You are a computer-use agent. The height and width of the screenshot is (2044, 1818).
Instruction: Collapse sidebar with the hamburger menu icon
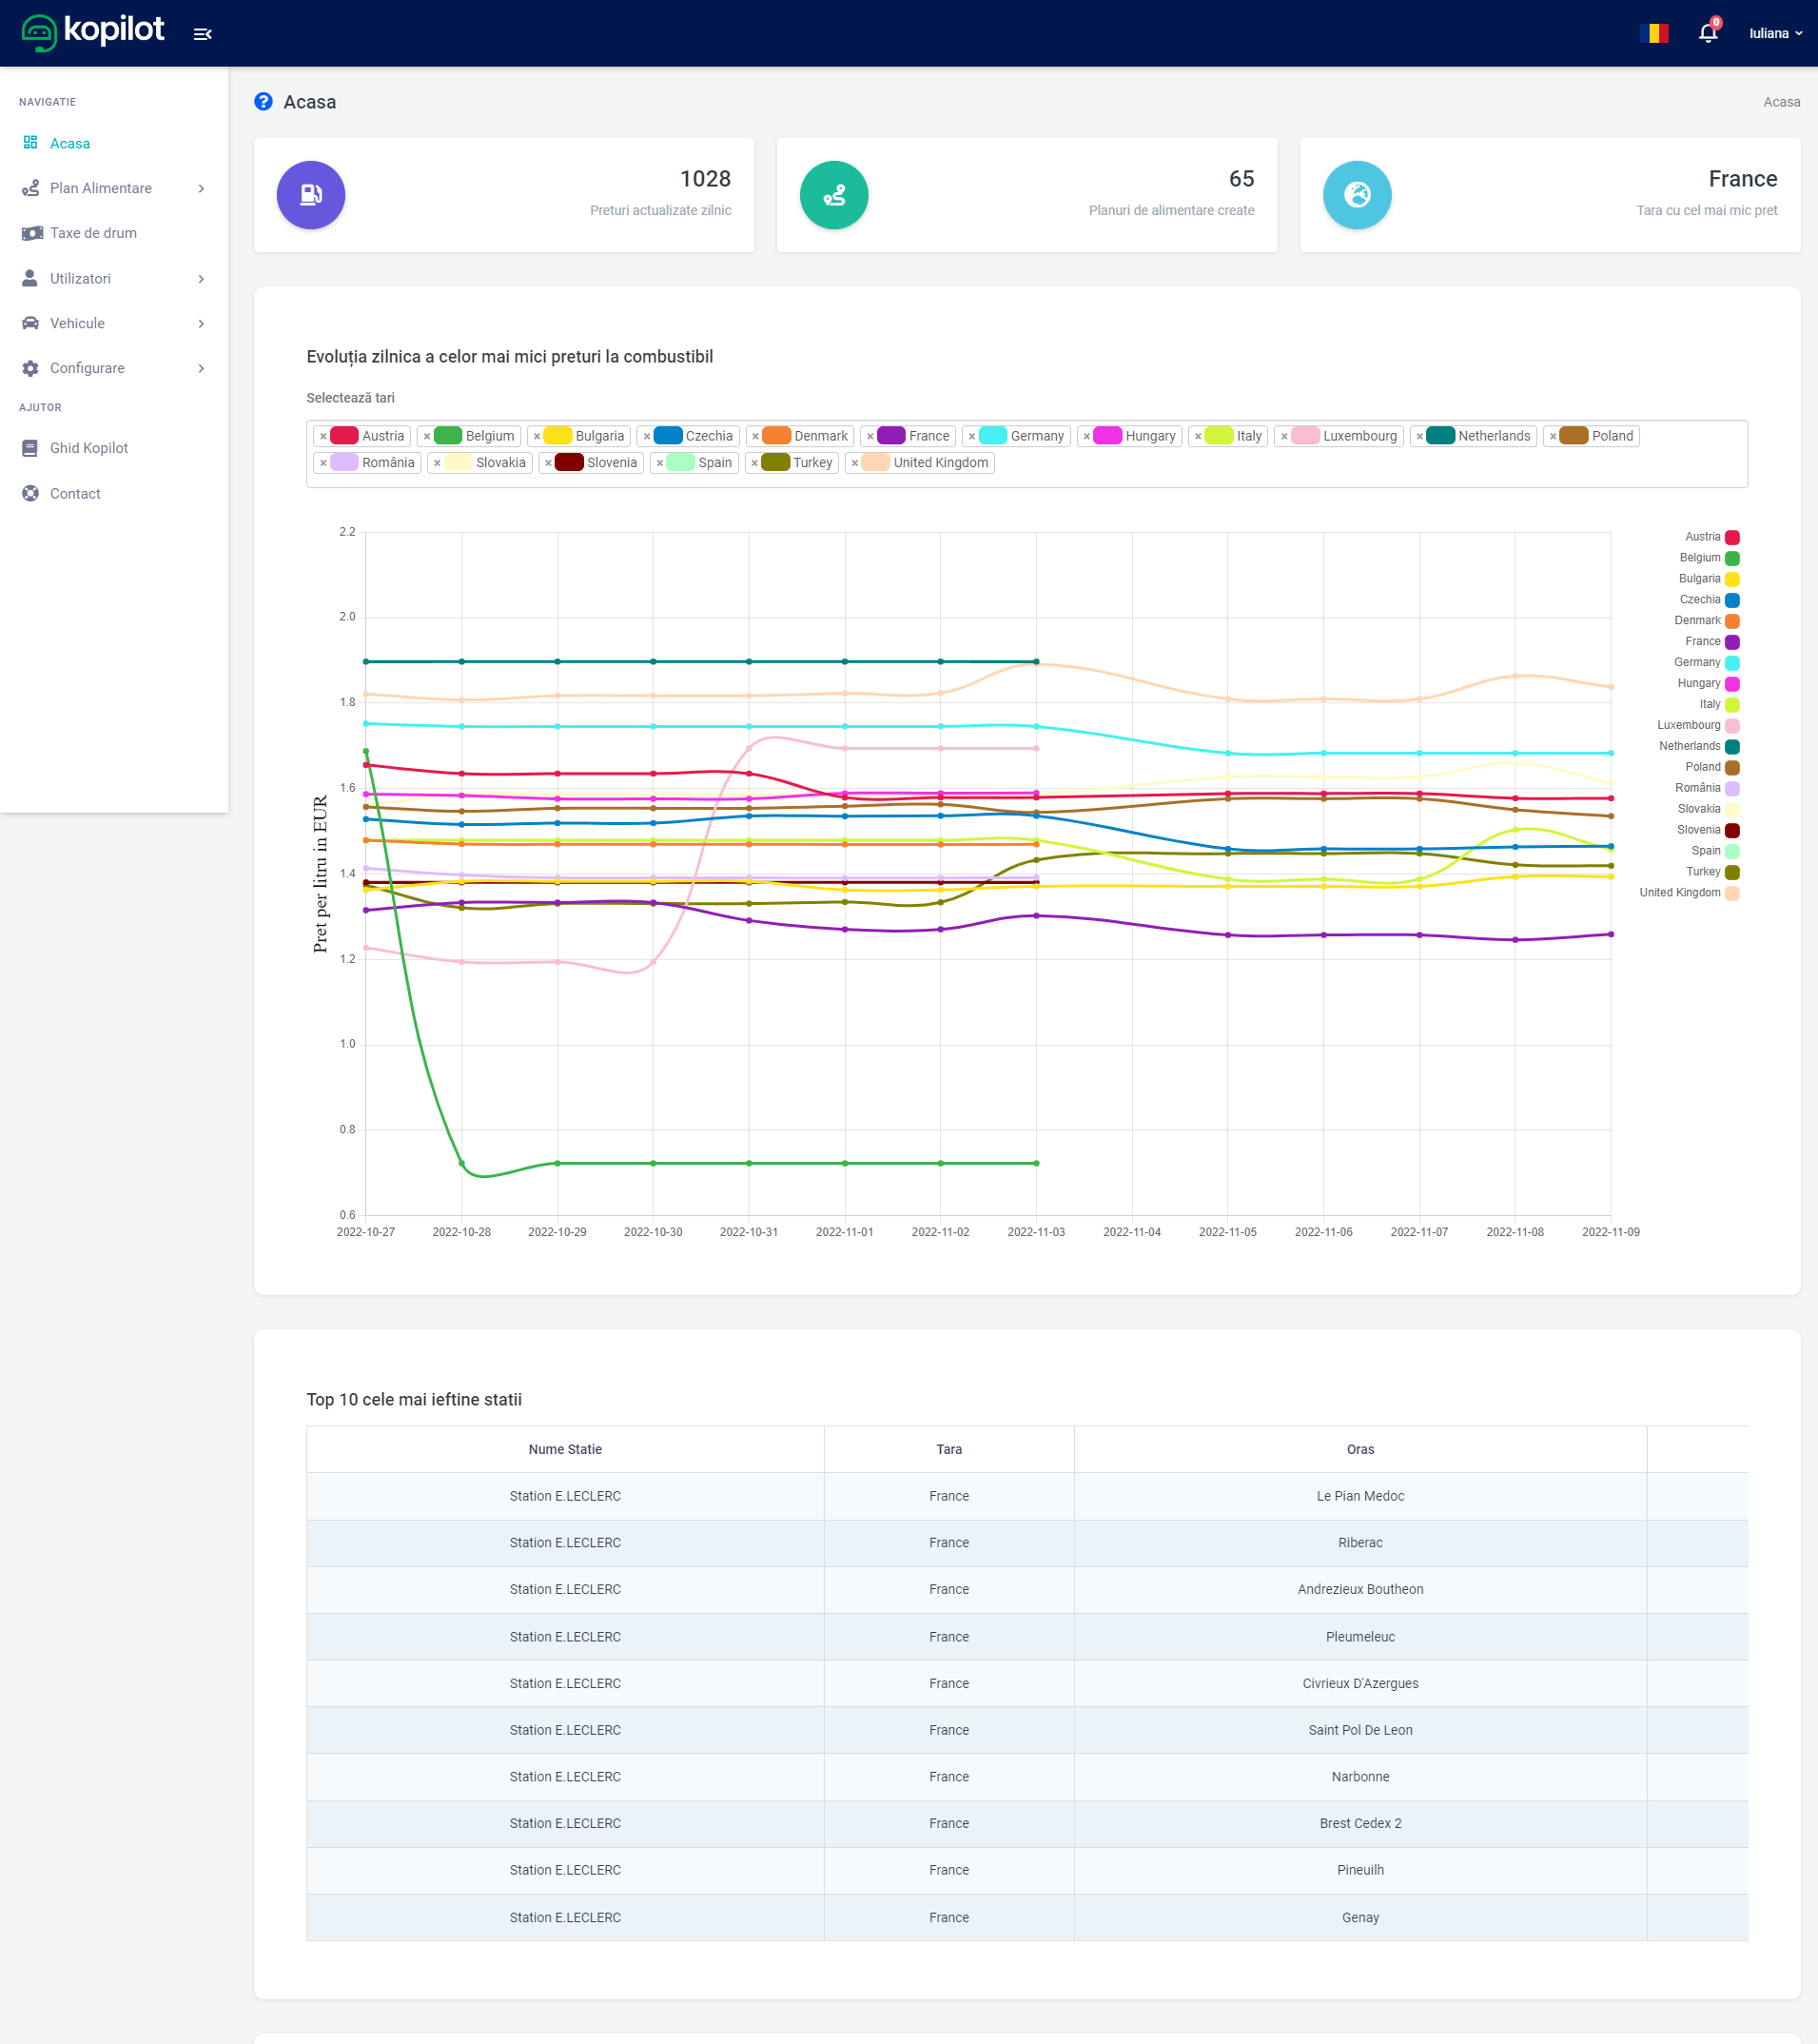point(202,34)
